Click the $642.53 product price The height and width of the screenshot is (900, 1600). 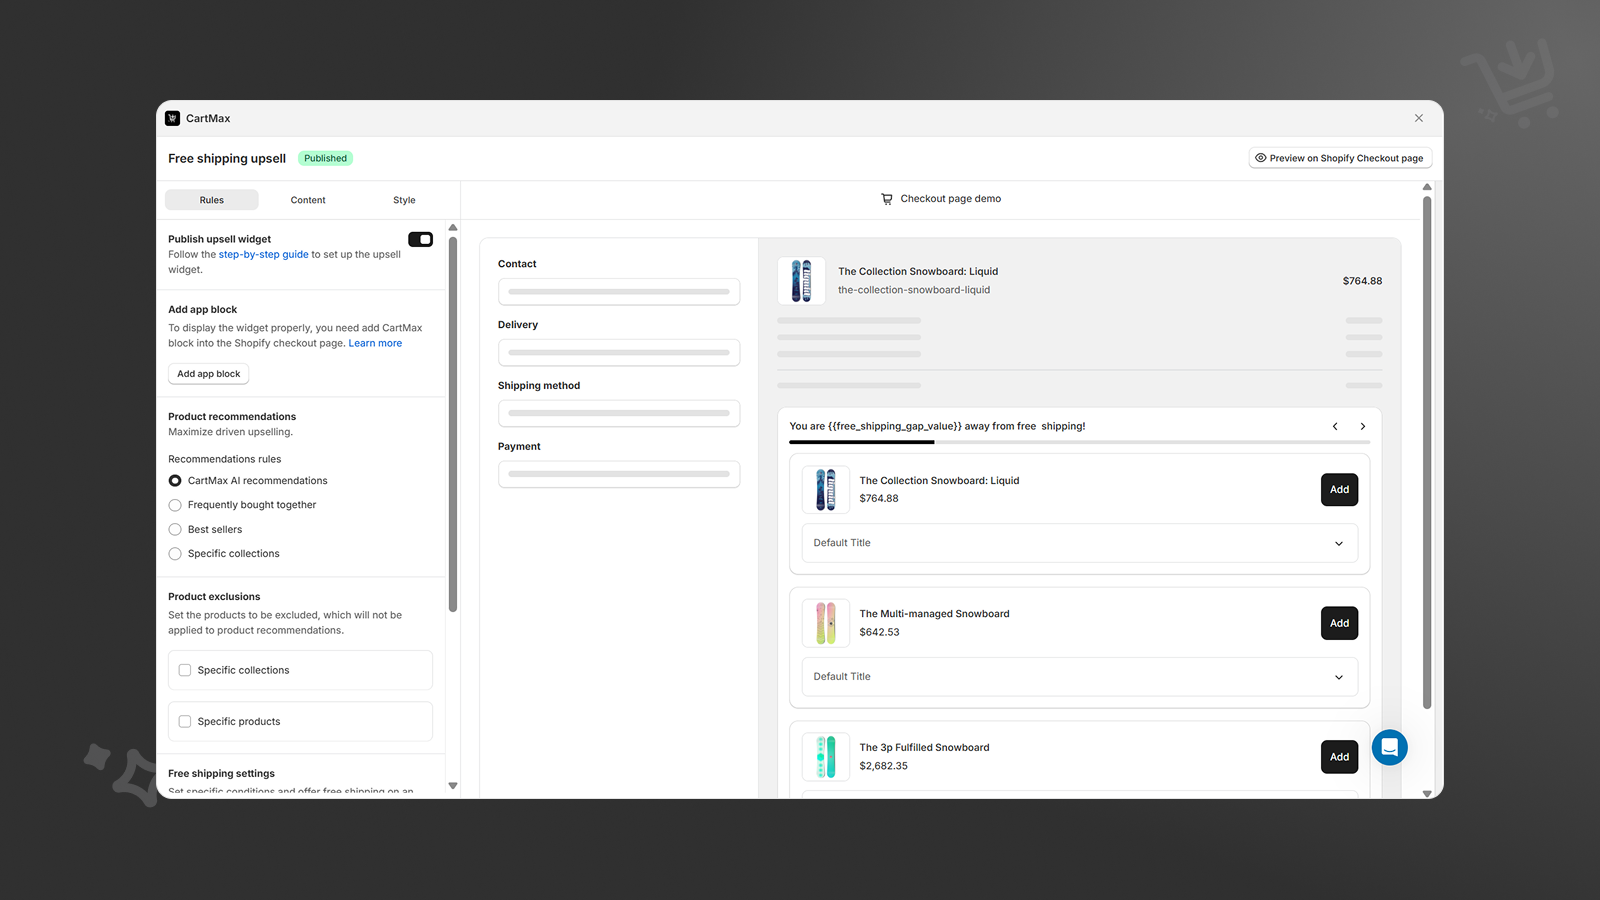pos(880,632)
